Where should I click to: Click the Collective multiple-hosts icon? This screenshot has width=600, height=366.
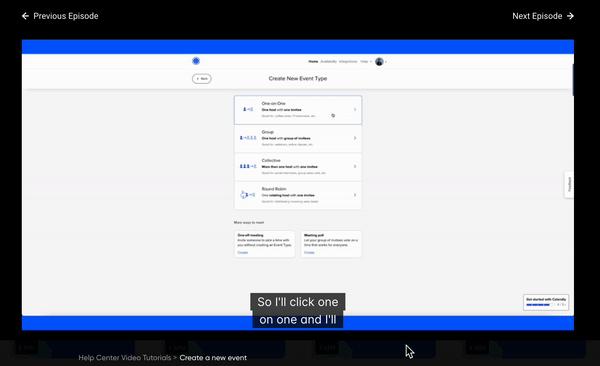(x=248, y=167)
